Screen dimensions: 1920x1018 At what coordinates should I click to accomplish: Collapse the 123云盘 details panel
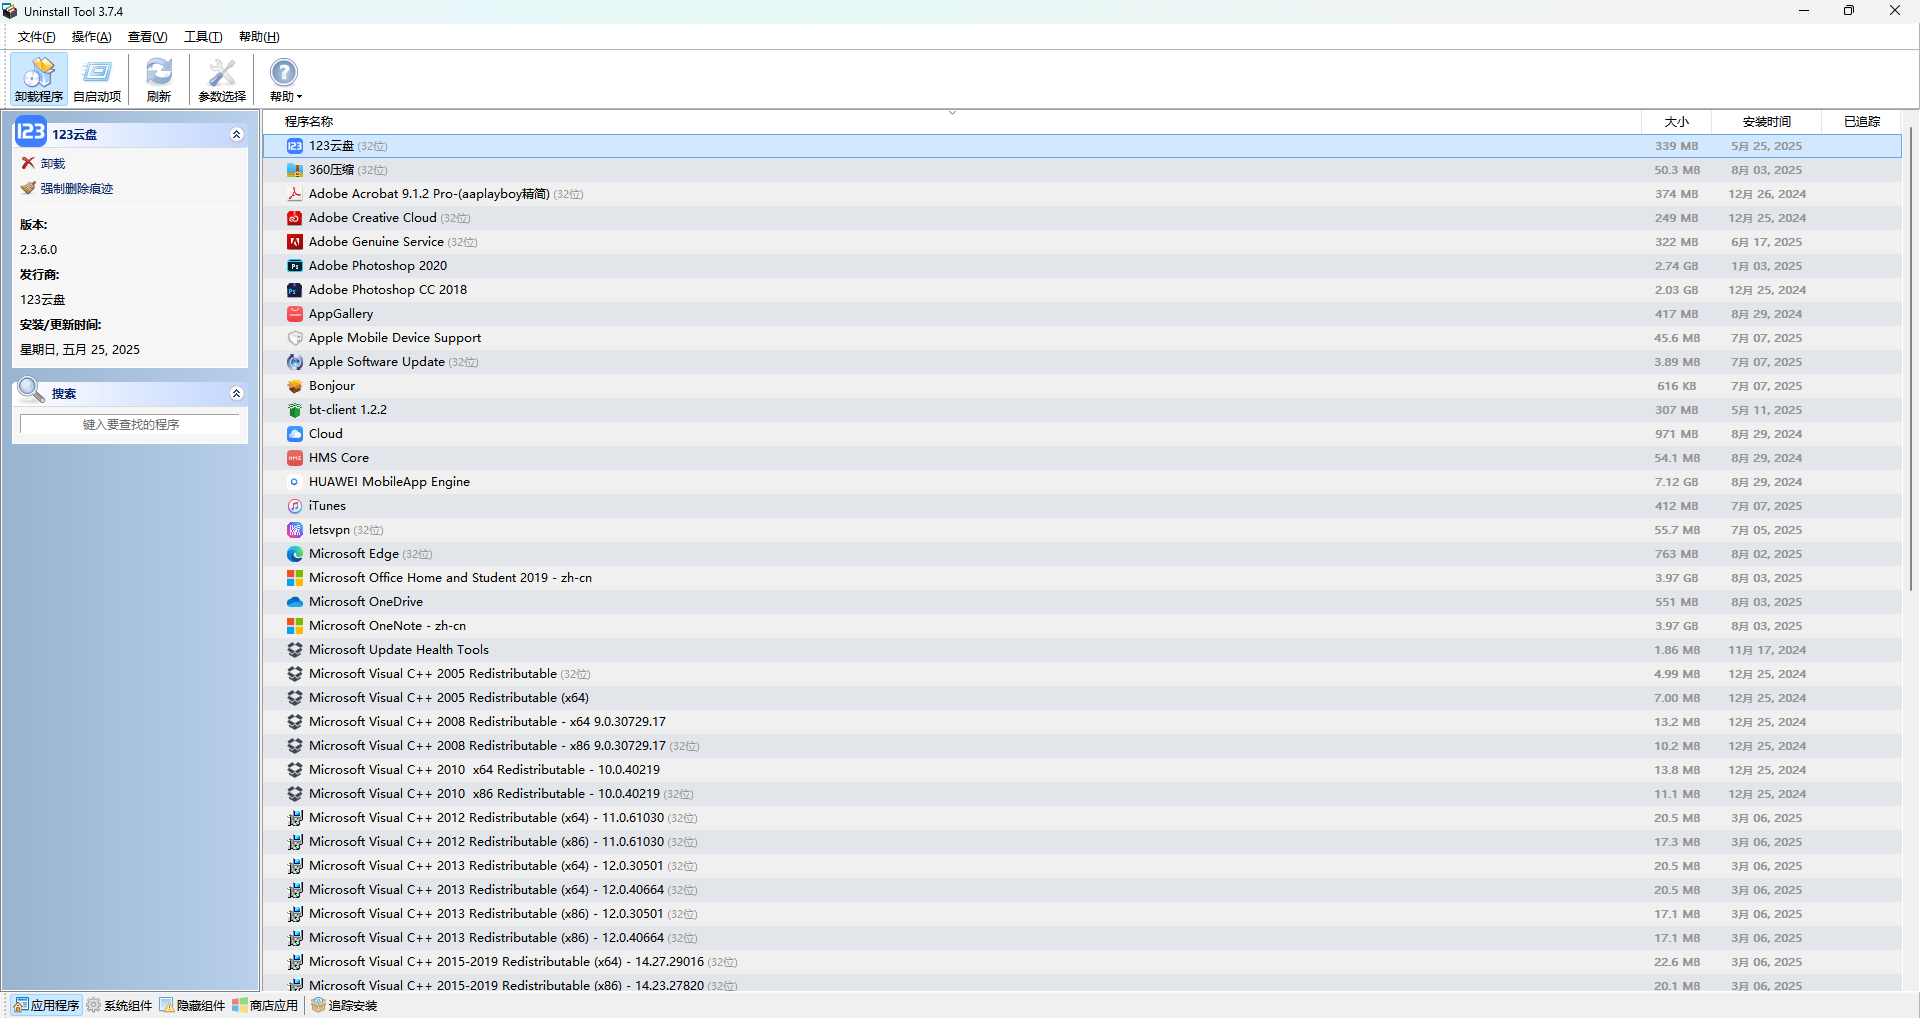tap(237, 134)
